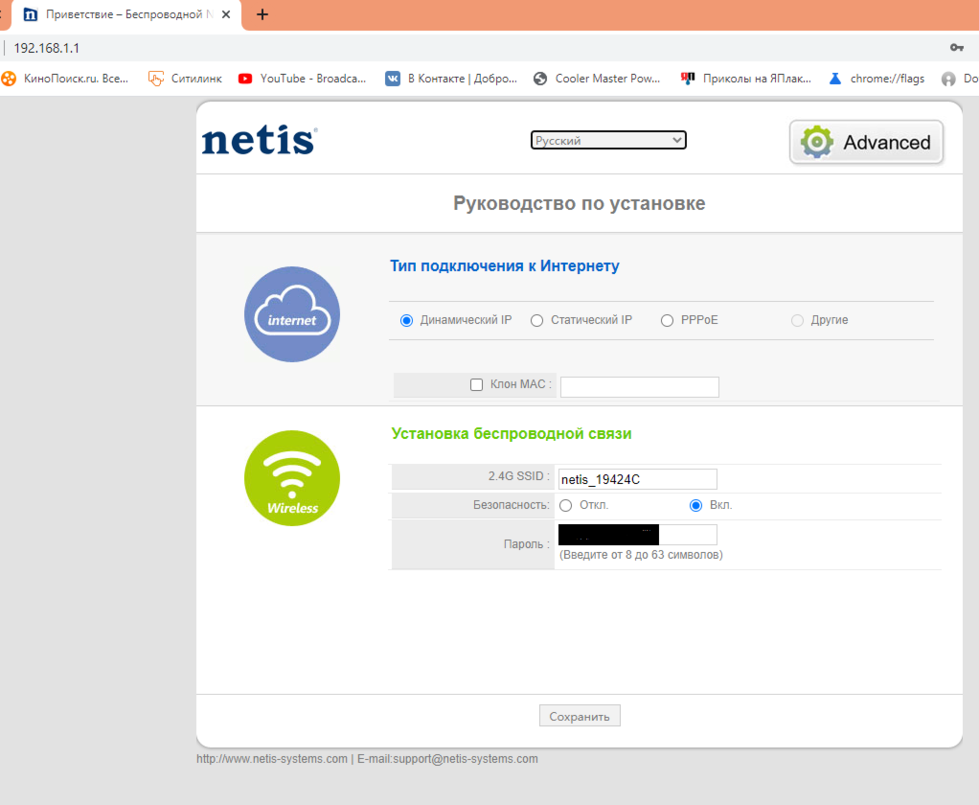The image size is (979, 805).
Task: Click the green Wireless Wi-Fi icon
Action: point(292,478)
